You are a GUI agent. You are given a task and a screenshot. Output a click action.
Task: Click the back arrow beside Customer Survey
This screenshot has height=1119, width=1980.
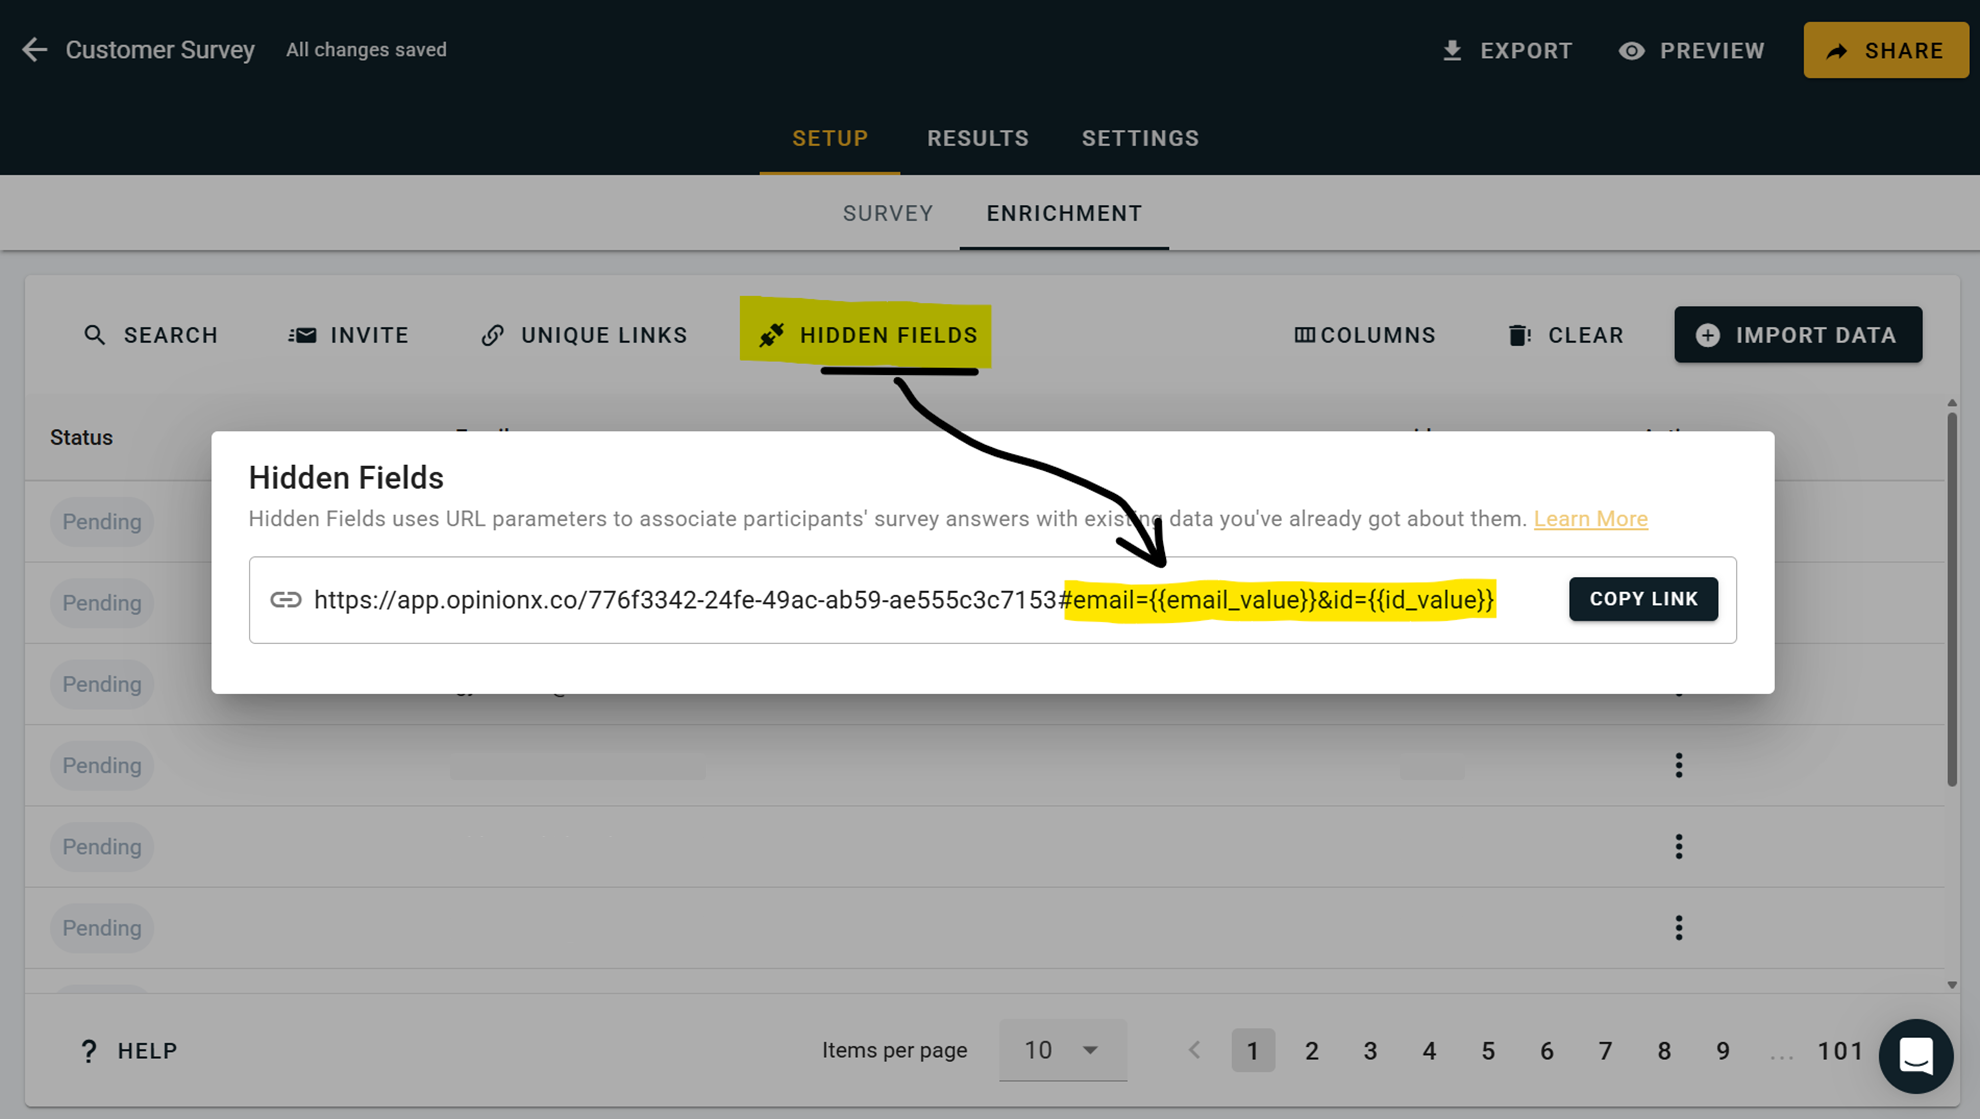coord(35,50)
